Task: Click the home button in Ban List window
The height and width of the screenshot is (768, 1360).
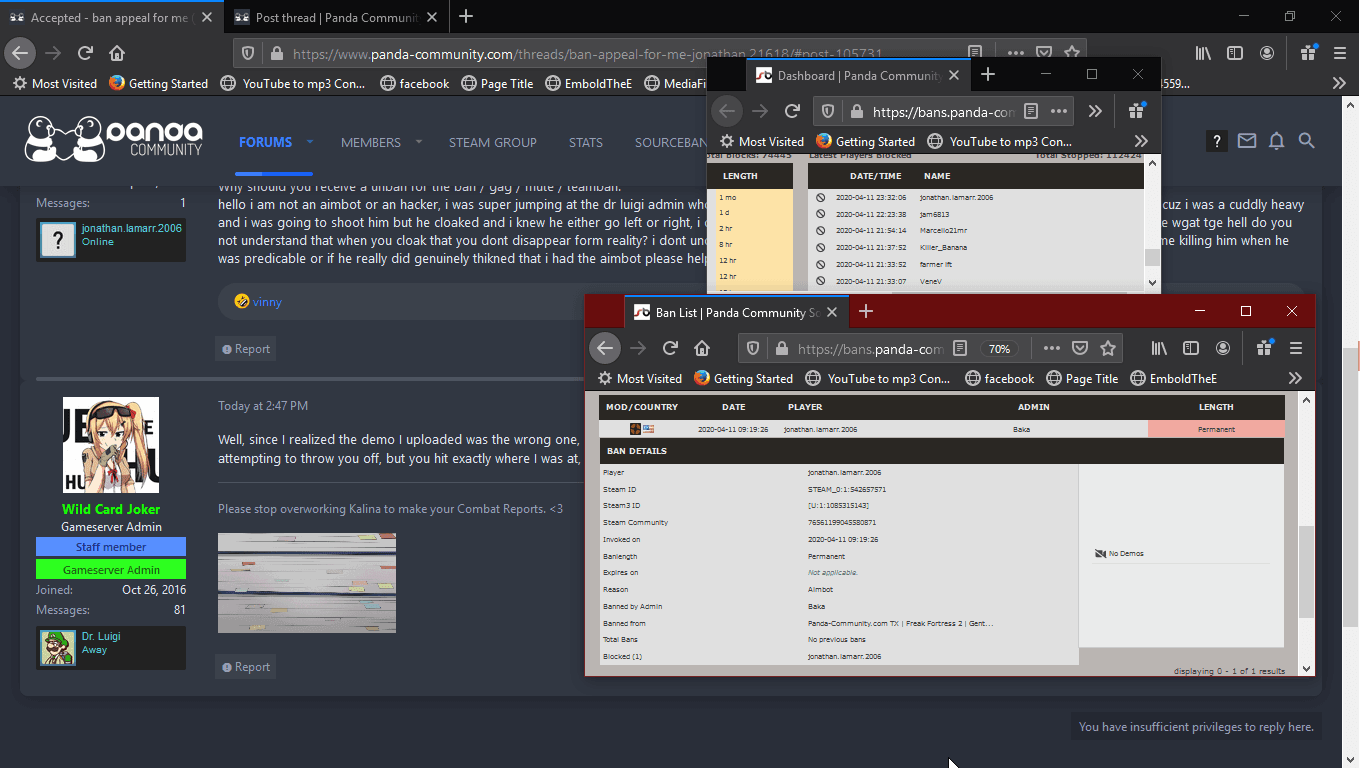Action: click(702, 348)
